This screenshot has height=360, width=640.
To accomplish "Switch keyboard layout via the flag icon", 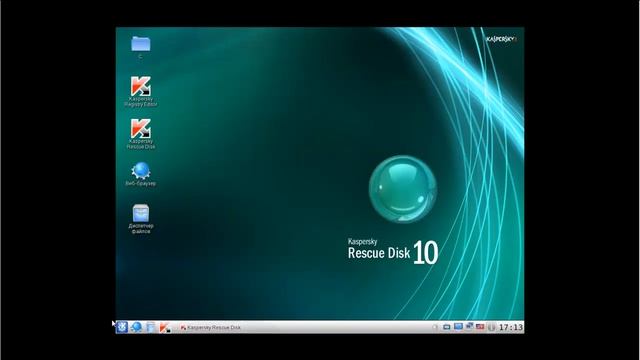I will click(x=480, y=327).
